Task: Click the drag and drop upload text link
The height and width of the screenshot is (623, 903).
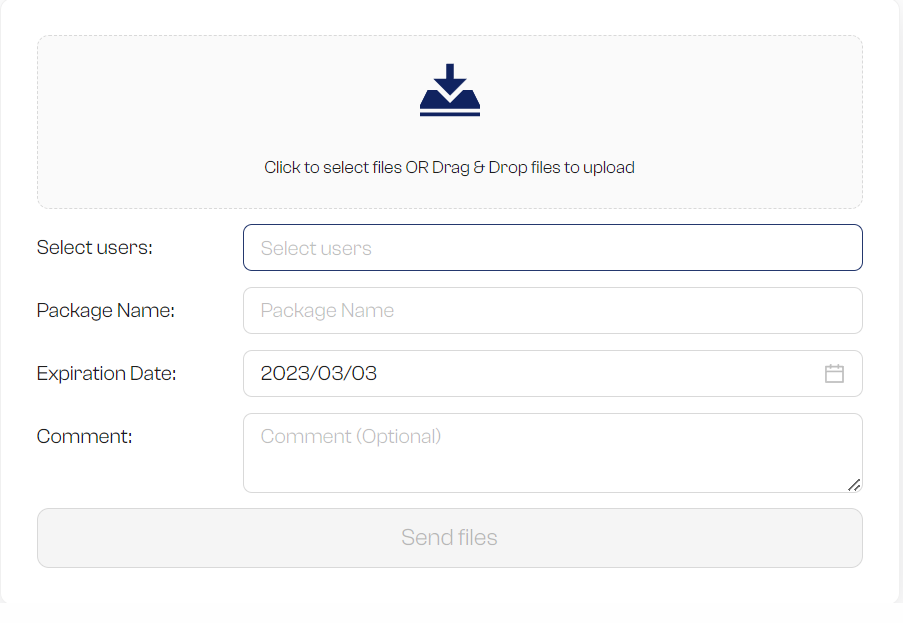Action: (x=449, y=167)
